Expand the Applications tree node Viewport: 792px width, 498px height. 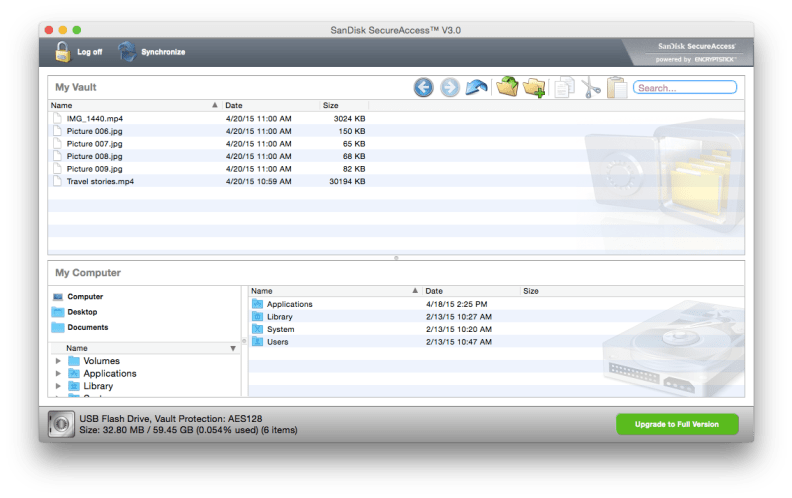click(58, 374)
